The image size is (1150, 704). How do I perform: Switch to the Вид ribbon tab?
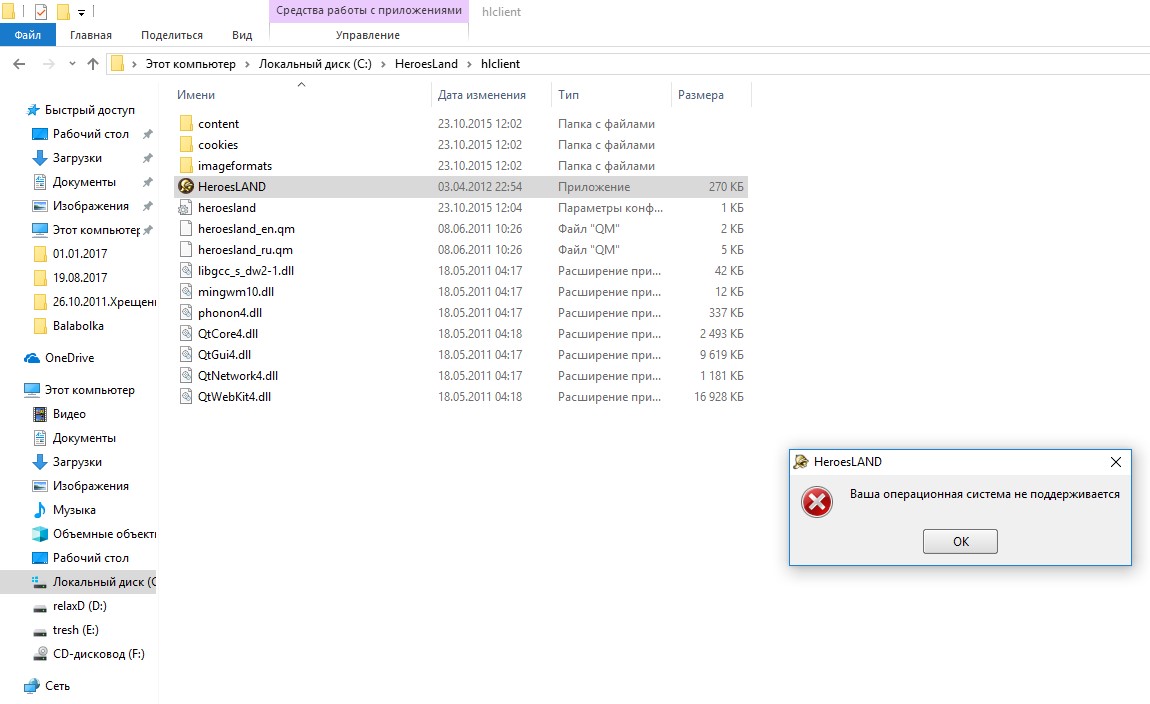(242, 35)
